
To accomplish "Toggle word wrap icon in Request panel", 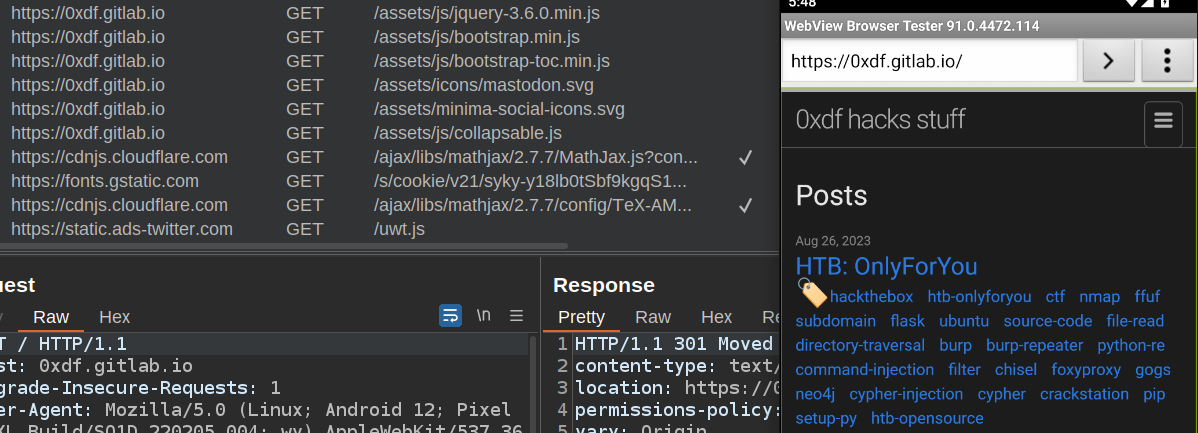I will click(450, 316).
